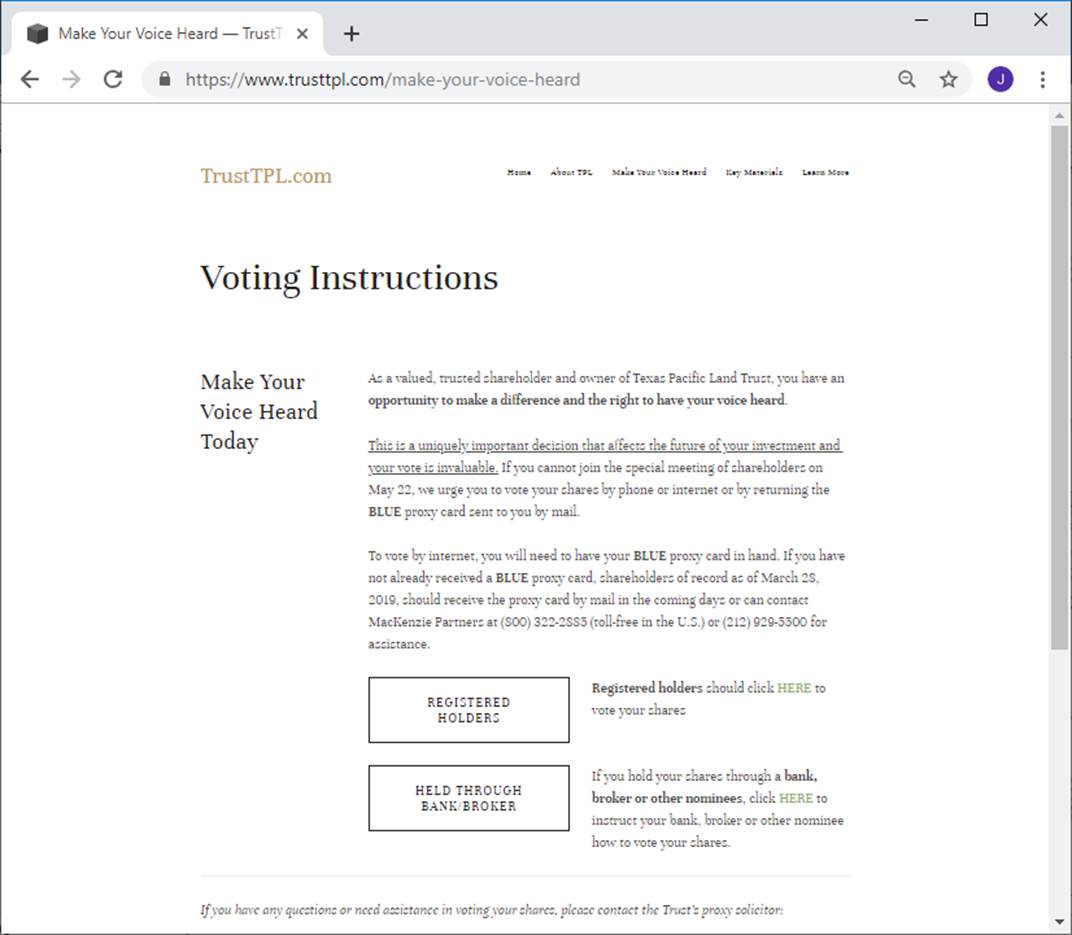Click the scrollbar down arrow
1072x935 pixels.
1060,921
